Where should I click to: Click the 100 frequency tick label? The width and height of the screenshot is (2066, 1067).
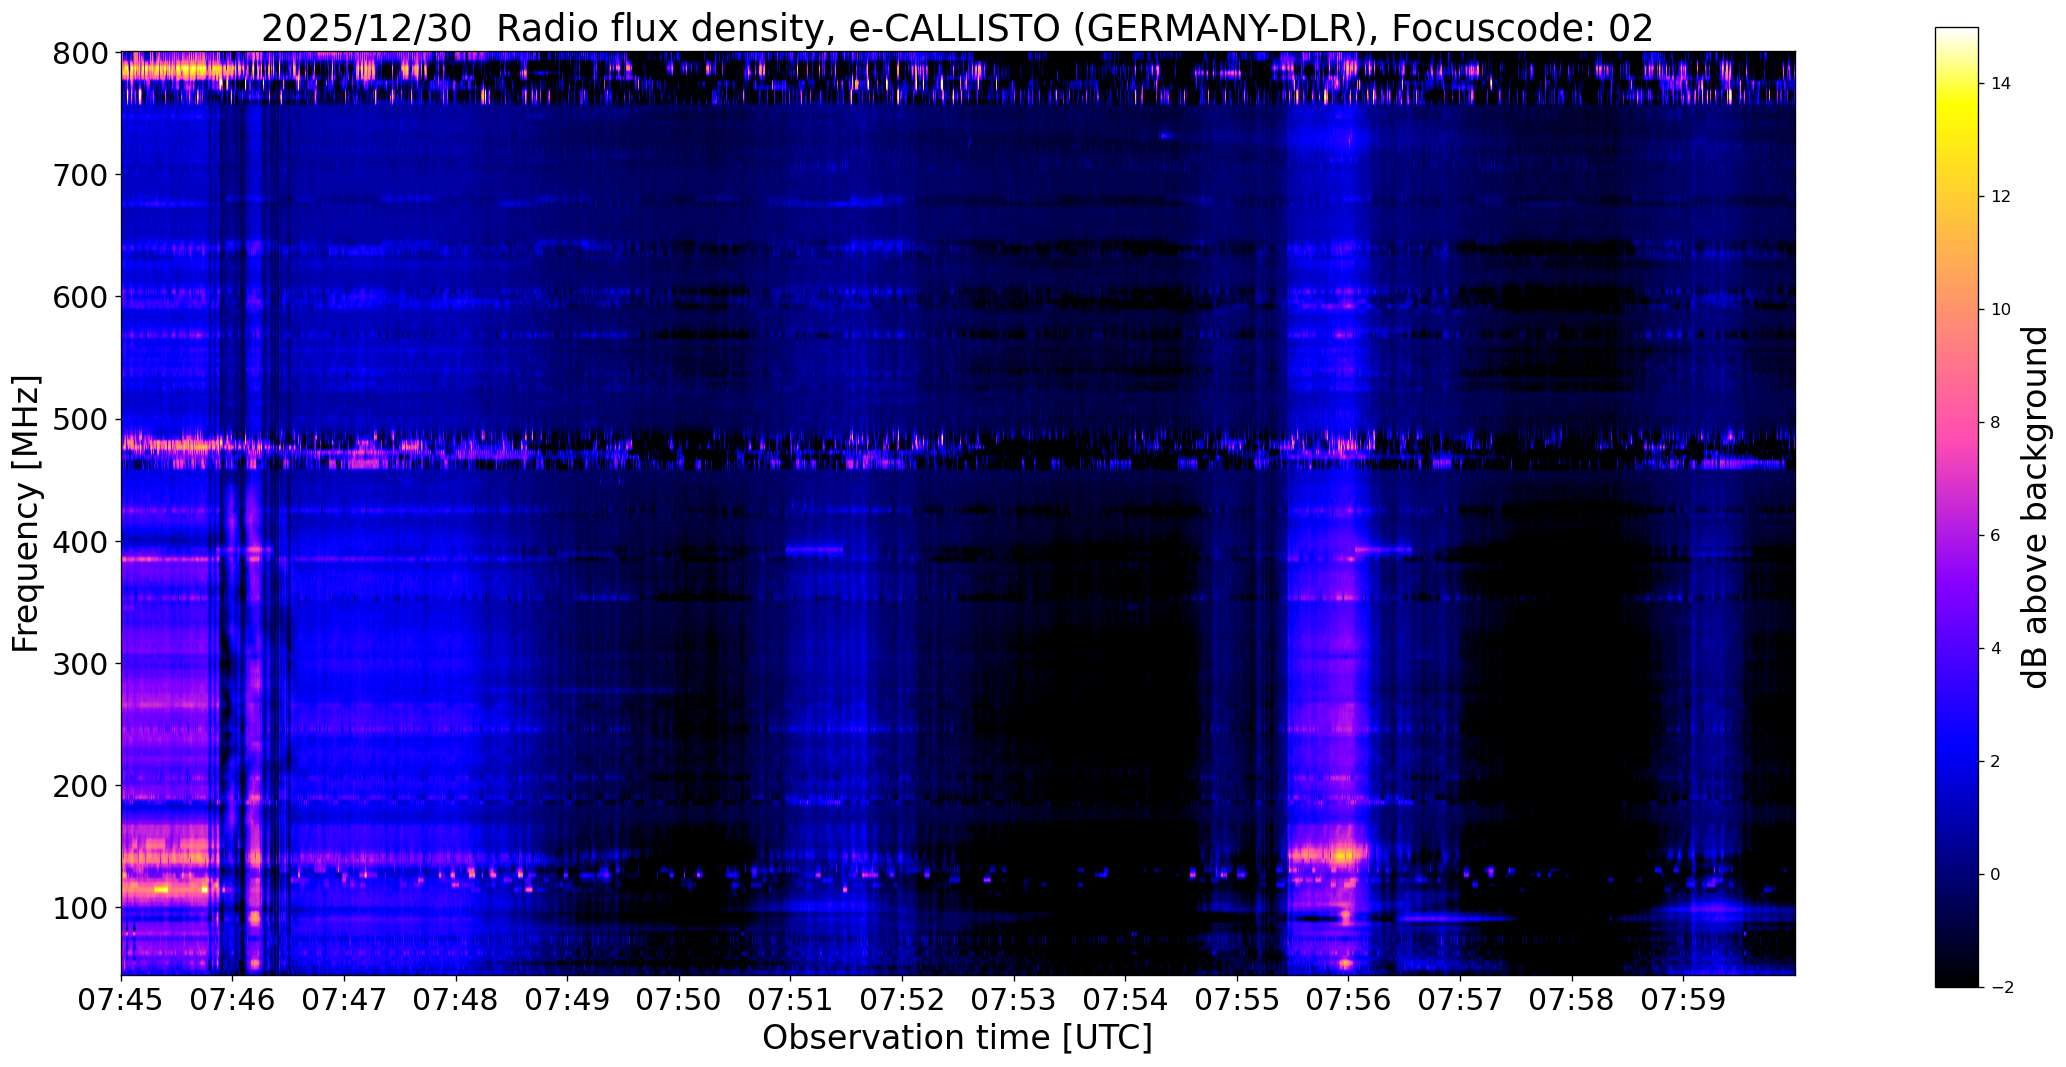(x=78, y=908)
